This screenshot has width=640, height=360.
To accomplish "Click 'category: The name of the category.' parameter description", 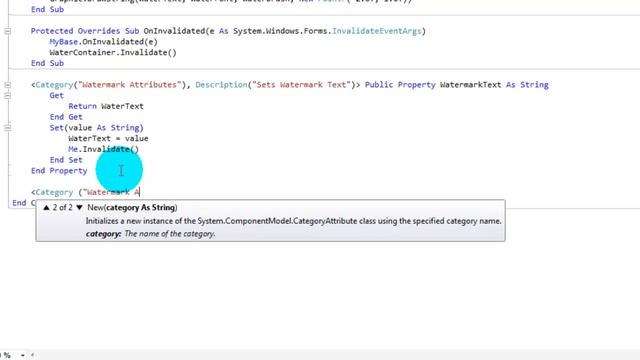I will (x=150, y=234).
